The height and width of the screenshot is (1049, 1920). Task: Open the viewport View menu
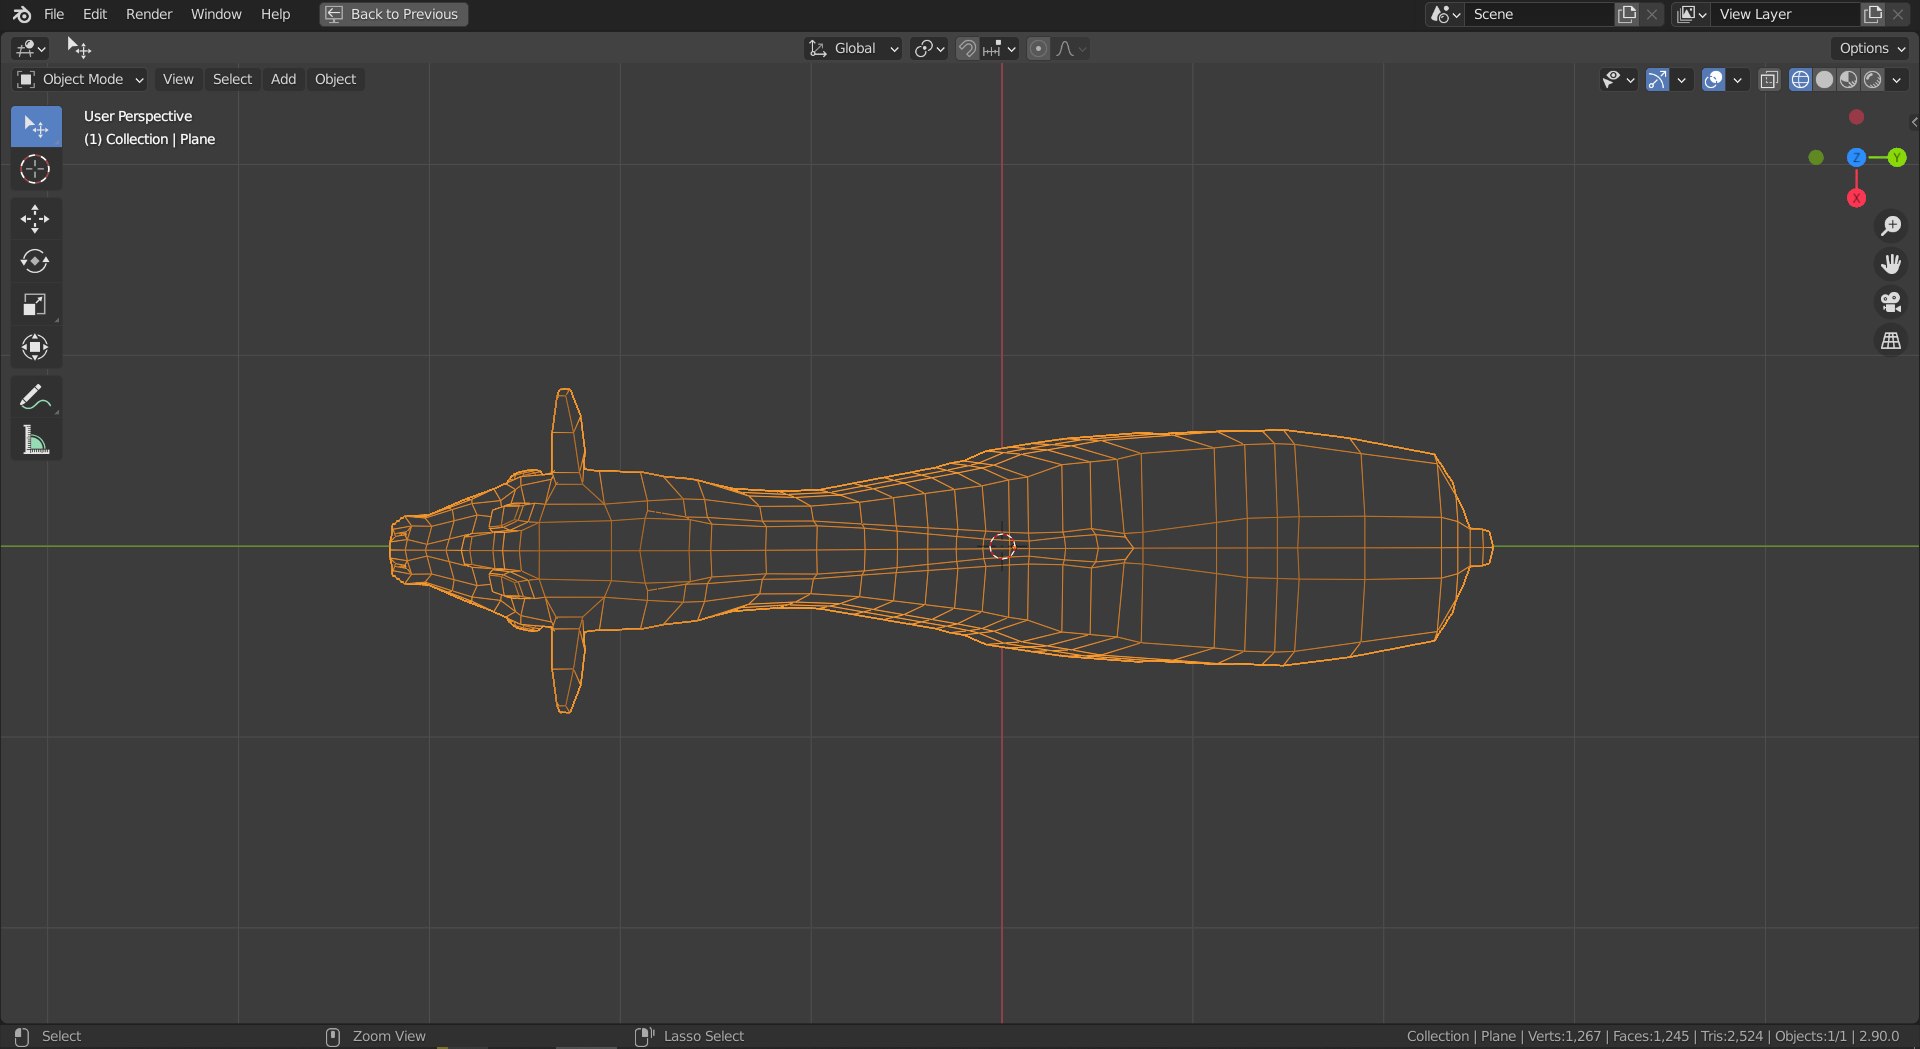click(178, 79)
